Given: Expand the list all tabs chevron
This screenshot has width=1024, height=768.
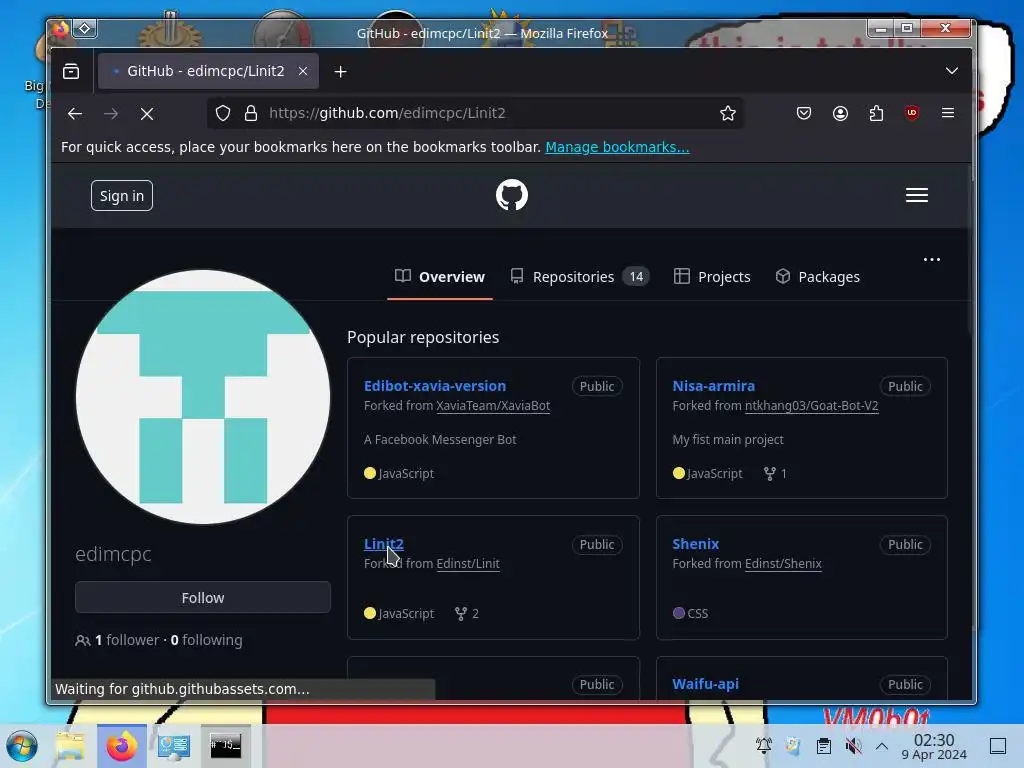Looking at the screenshot, I should (952, 71).
